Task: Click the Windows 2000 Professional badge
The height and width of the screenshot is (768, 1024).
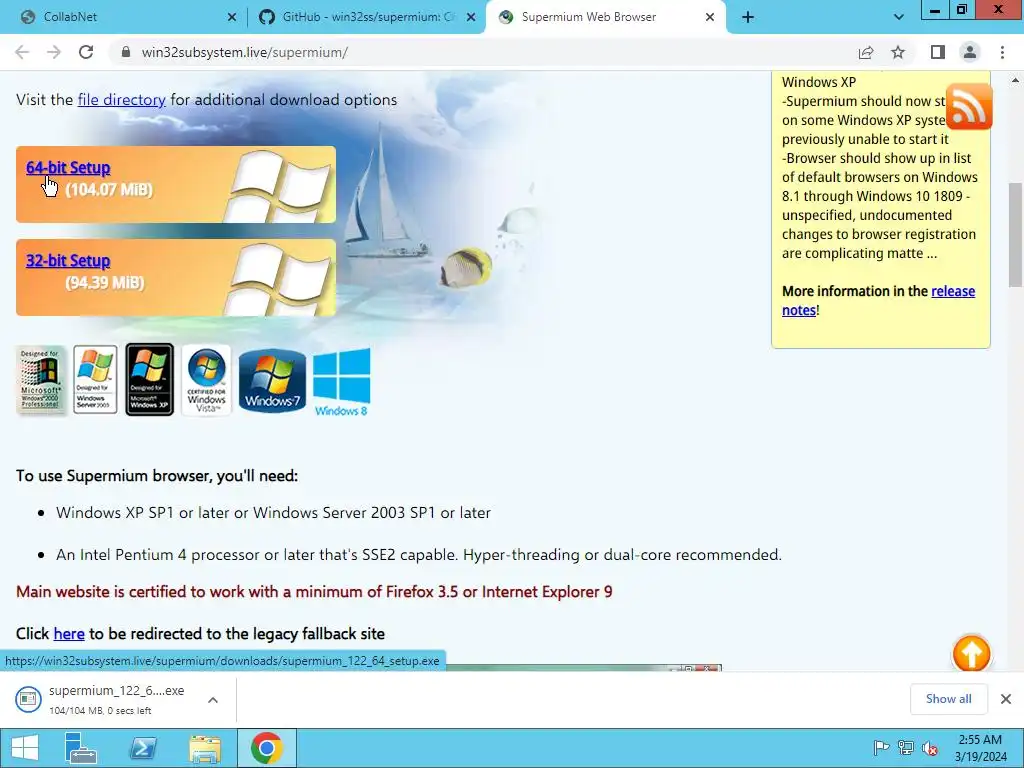Action: [40, 380]
